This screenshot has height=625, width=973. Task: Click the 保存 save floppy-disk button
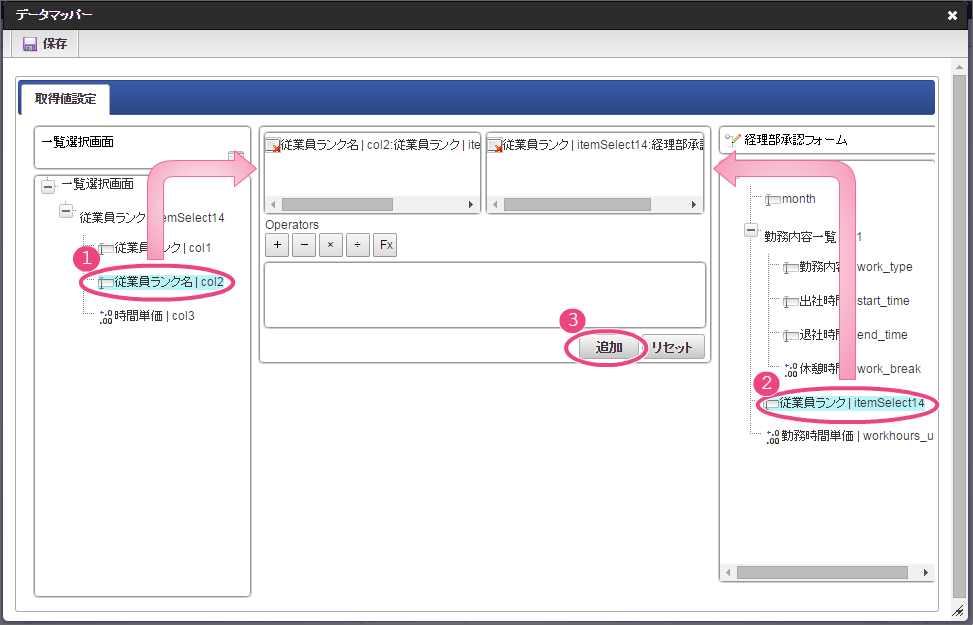(45, 44)
